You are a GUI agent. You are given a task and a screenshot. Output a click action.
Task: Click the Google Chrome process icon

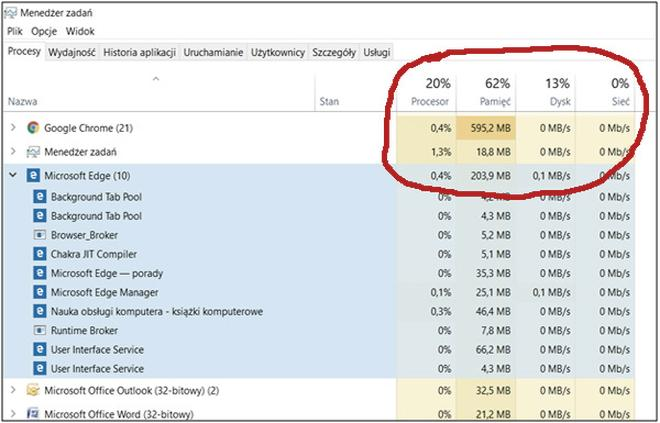pos(33,128)
